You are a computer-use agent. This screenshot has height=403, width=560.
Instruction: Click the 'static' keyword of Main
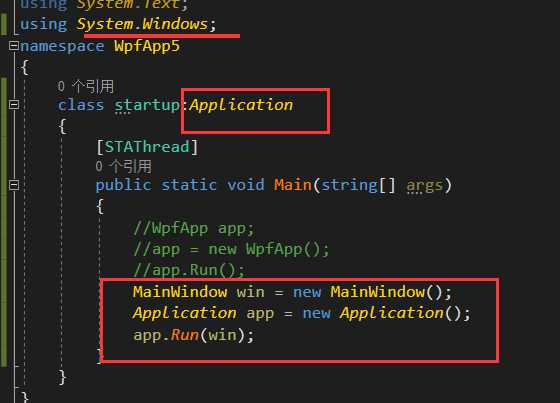click(189, 185)
